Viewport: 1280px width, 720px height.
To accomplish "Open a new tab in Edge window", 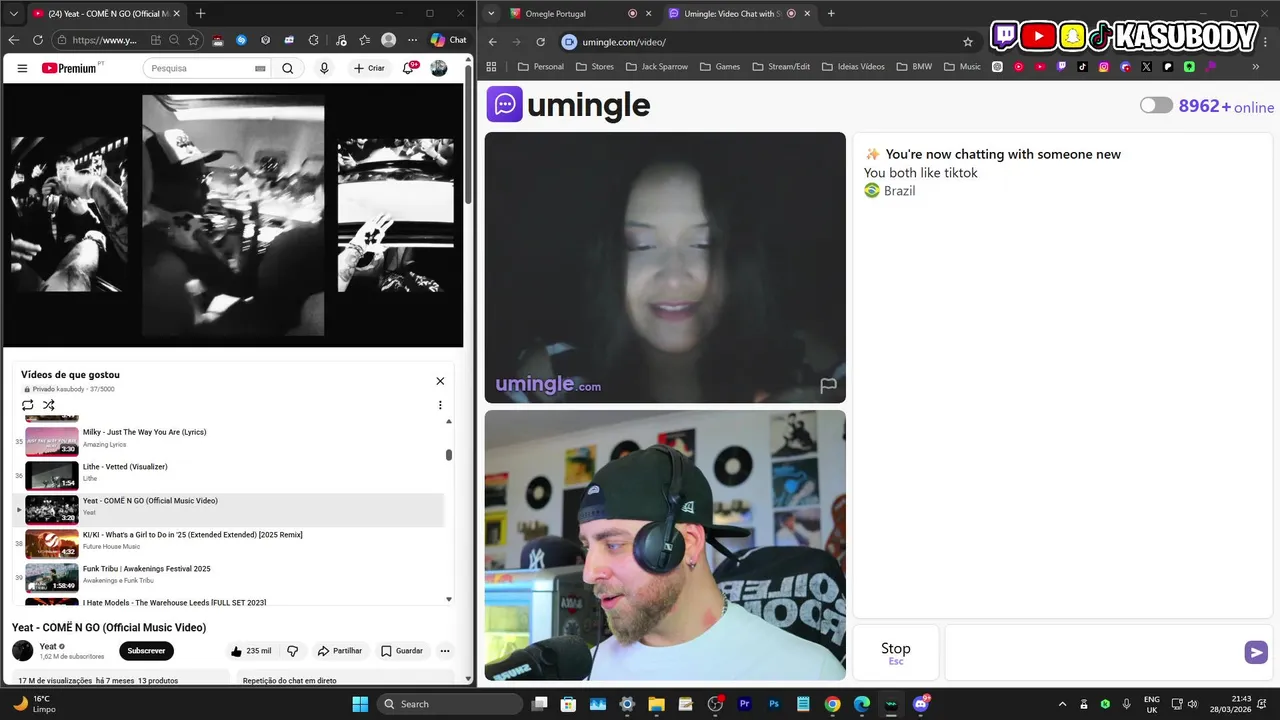I will [200, 14].
